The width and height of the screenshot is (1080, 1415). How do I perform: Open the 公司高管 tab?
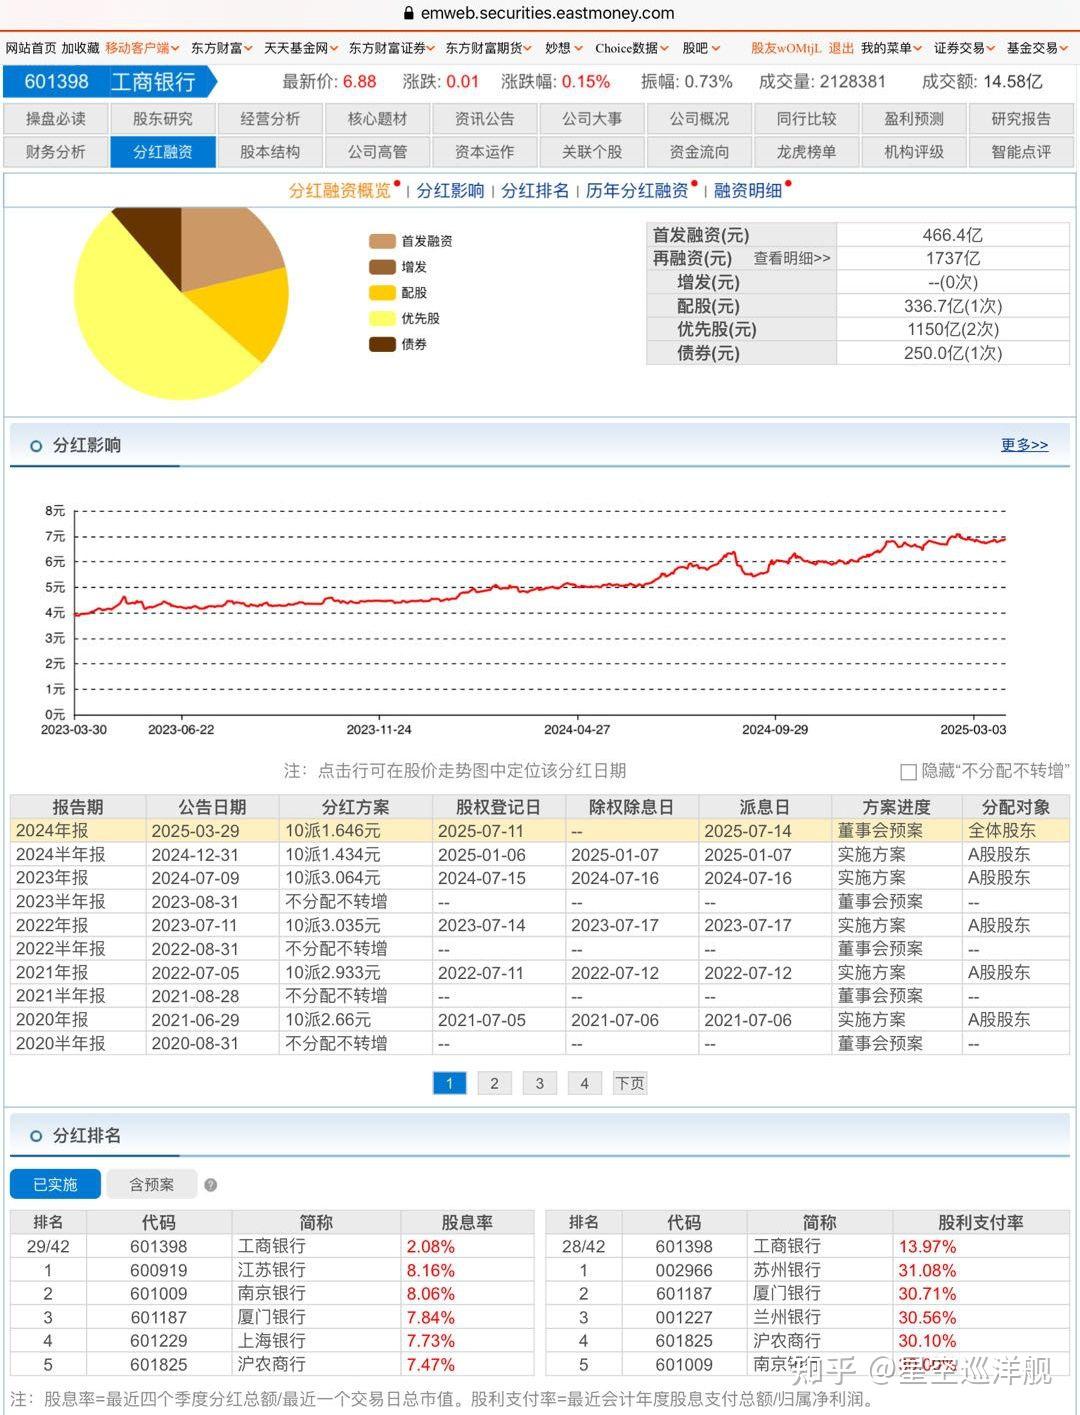tap(377, 152)
